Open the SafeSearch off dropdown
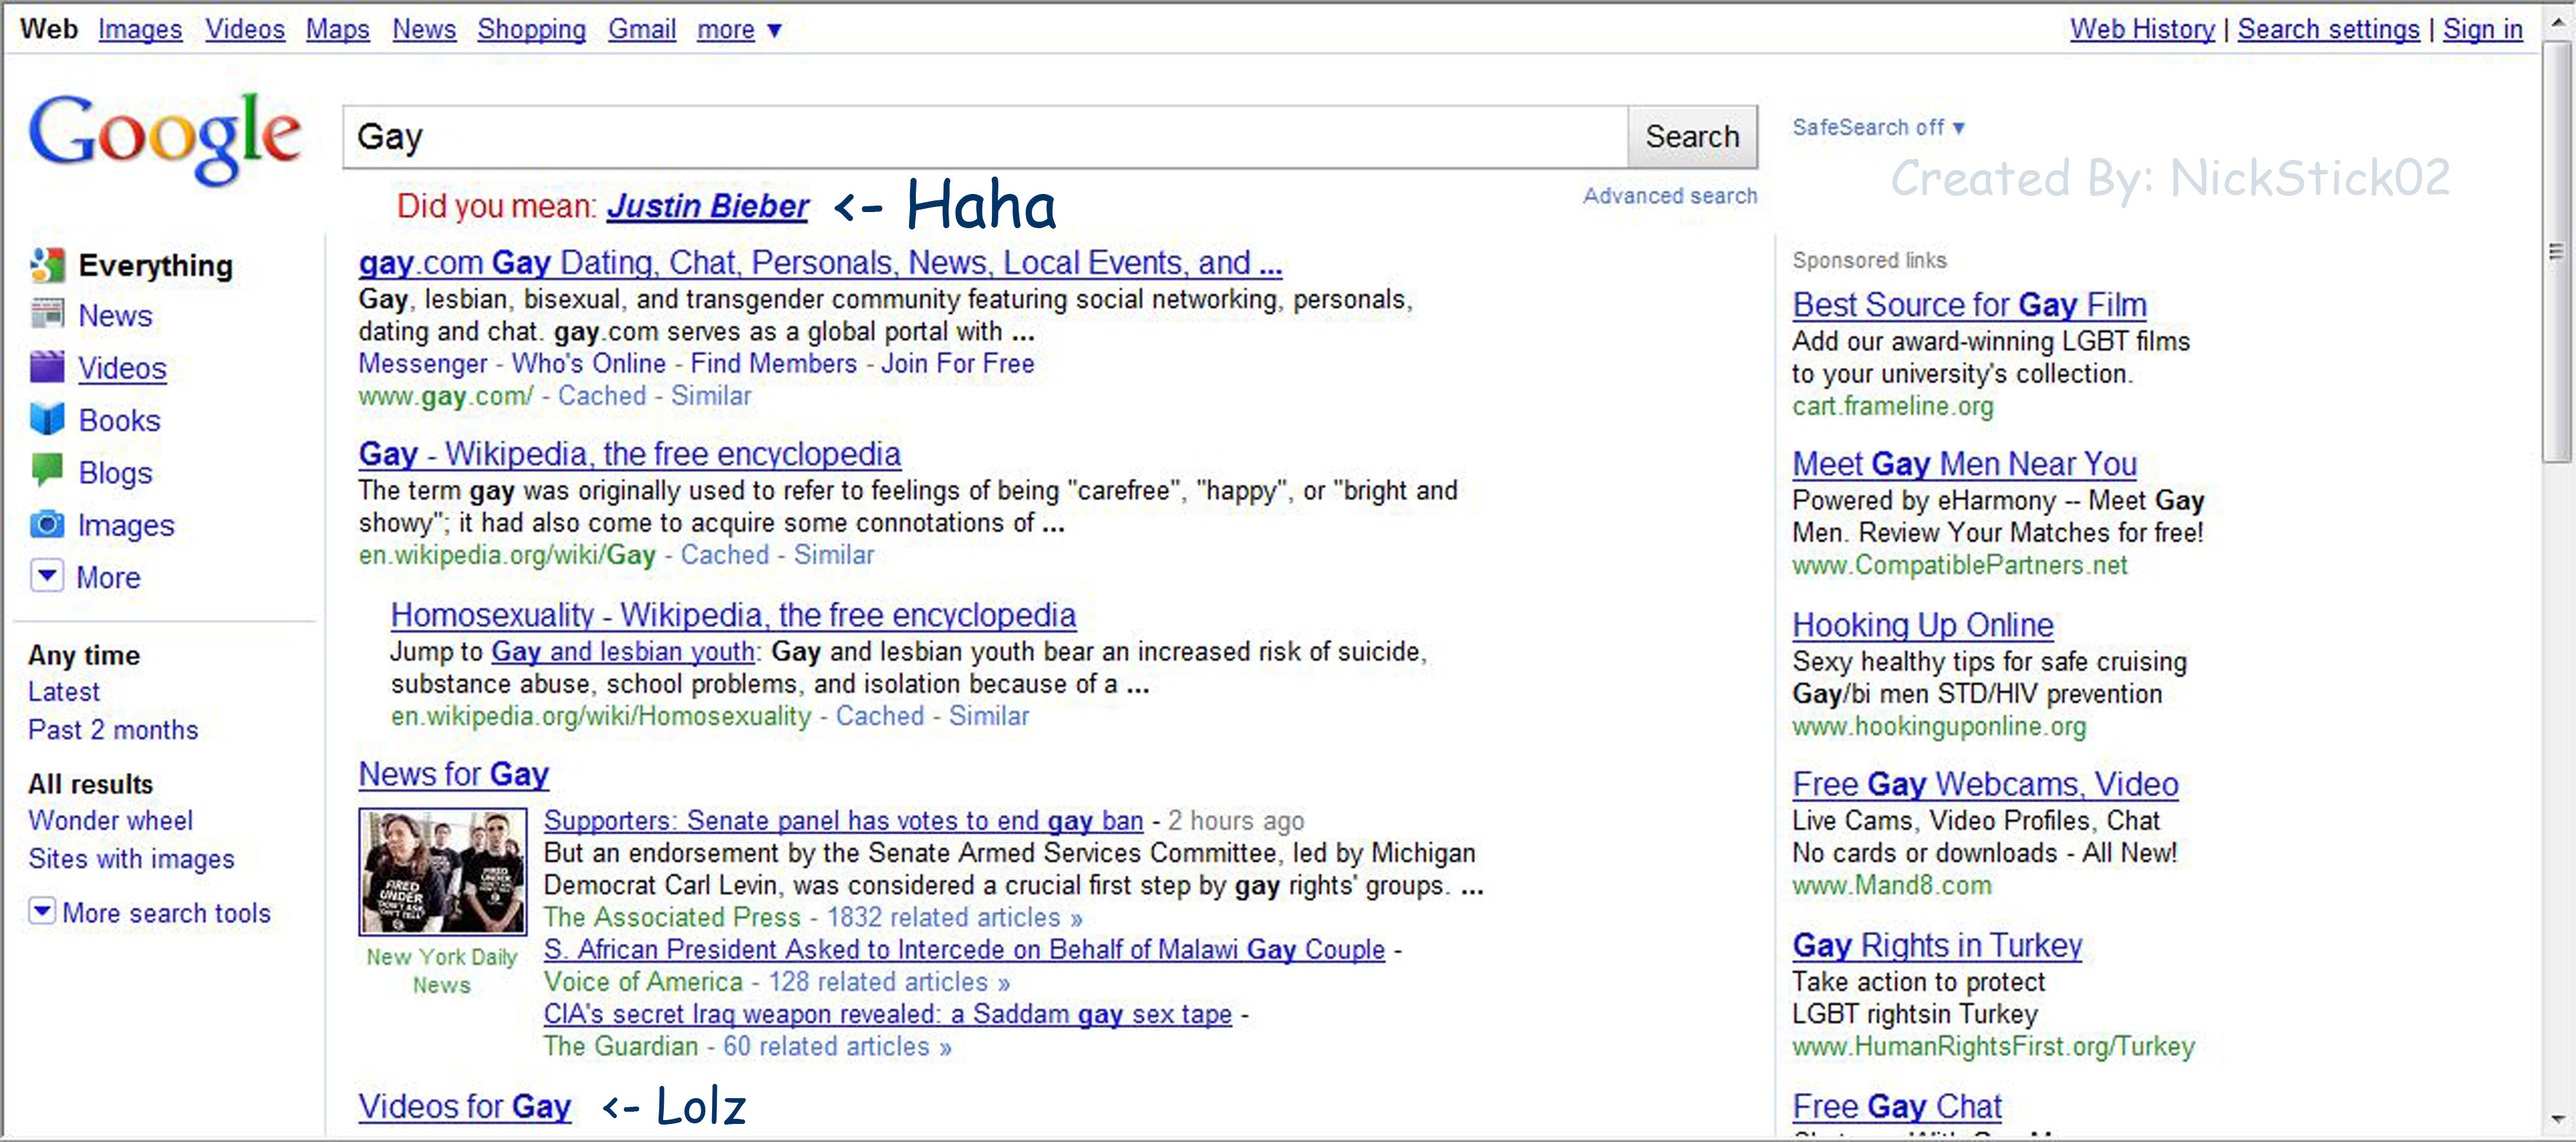 [1878, 128]
